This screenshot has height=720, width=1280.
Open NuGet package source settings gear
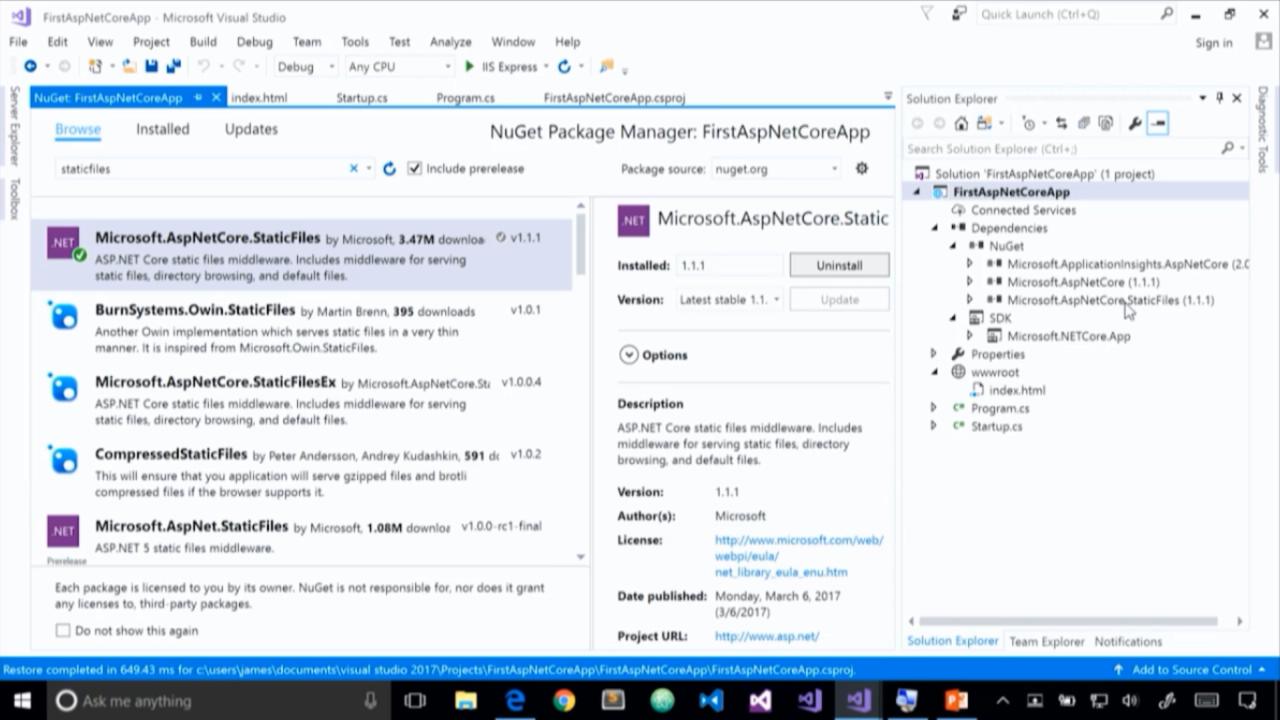point(861,169)
